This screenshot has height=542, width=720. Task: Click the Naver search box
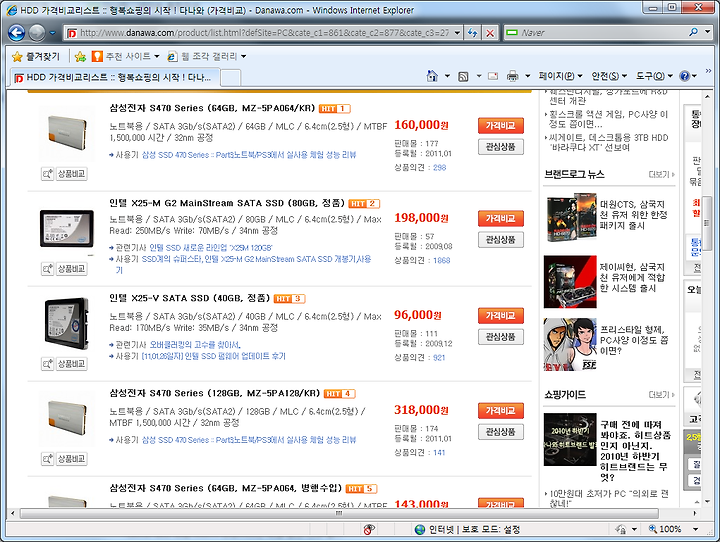tap(596, 33)
